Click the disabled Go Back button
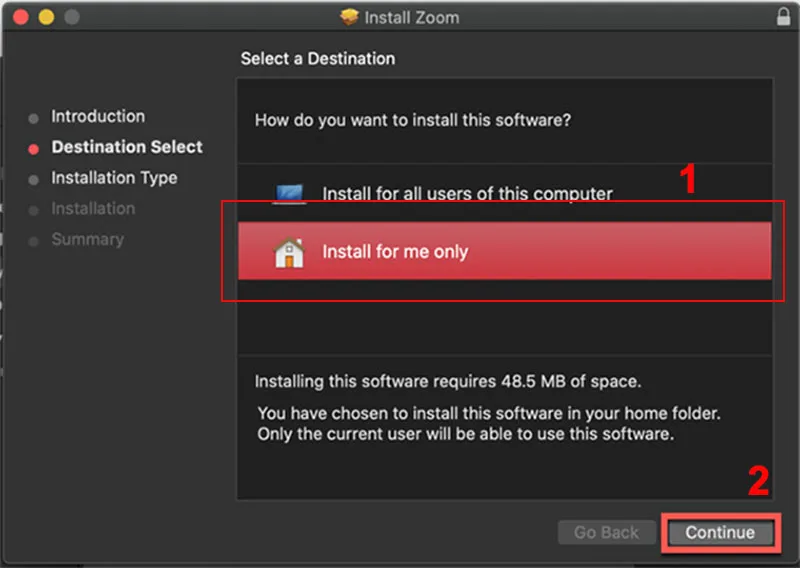Image resolution: width=800 pixels, height=568 pixels. pos(606,532)
